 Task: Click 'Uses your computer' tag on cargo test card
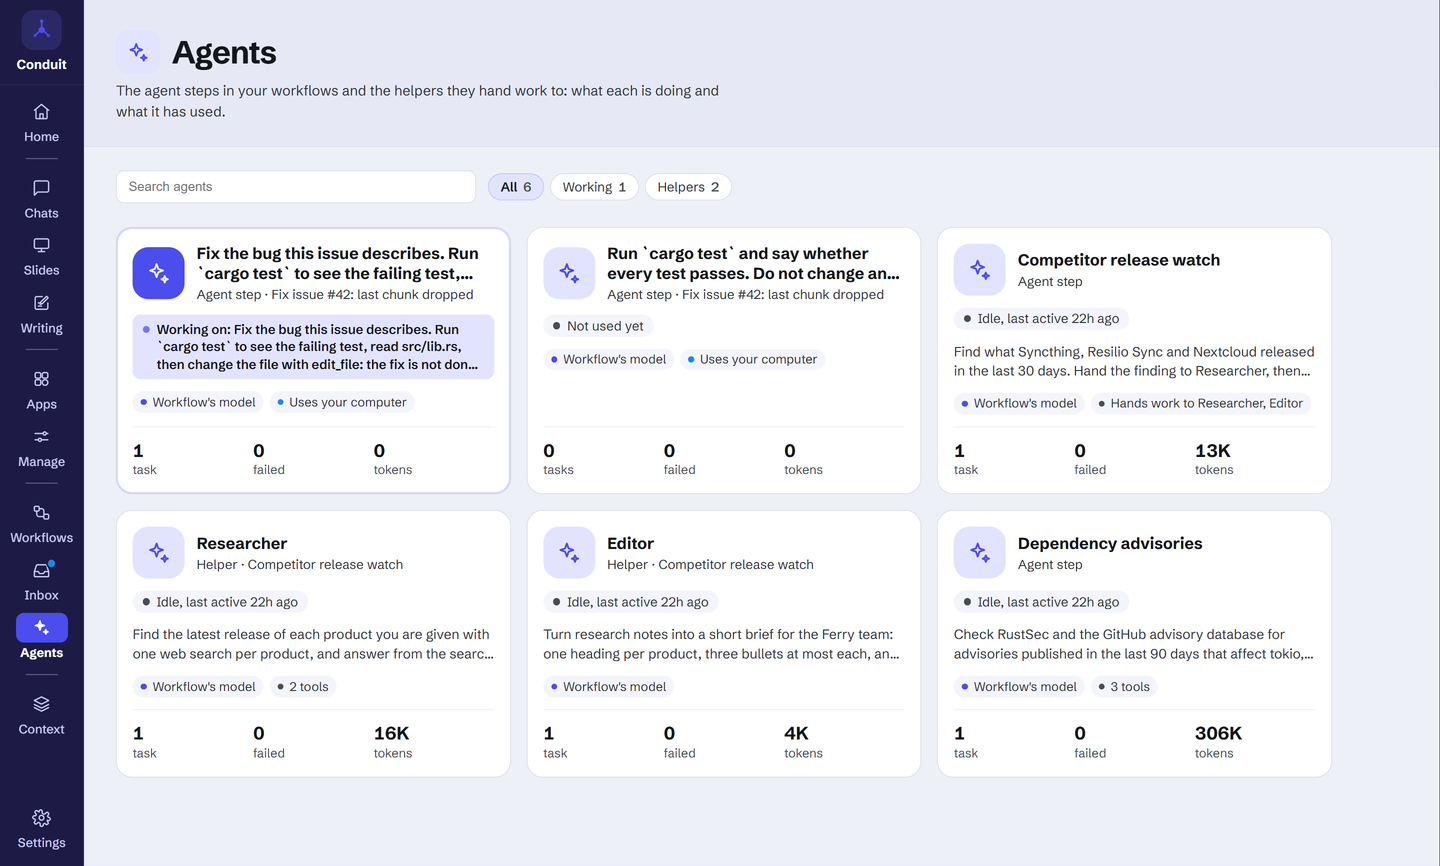[752, 359]
